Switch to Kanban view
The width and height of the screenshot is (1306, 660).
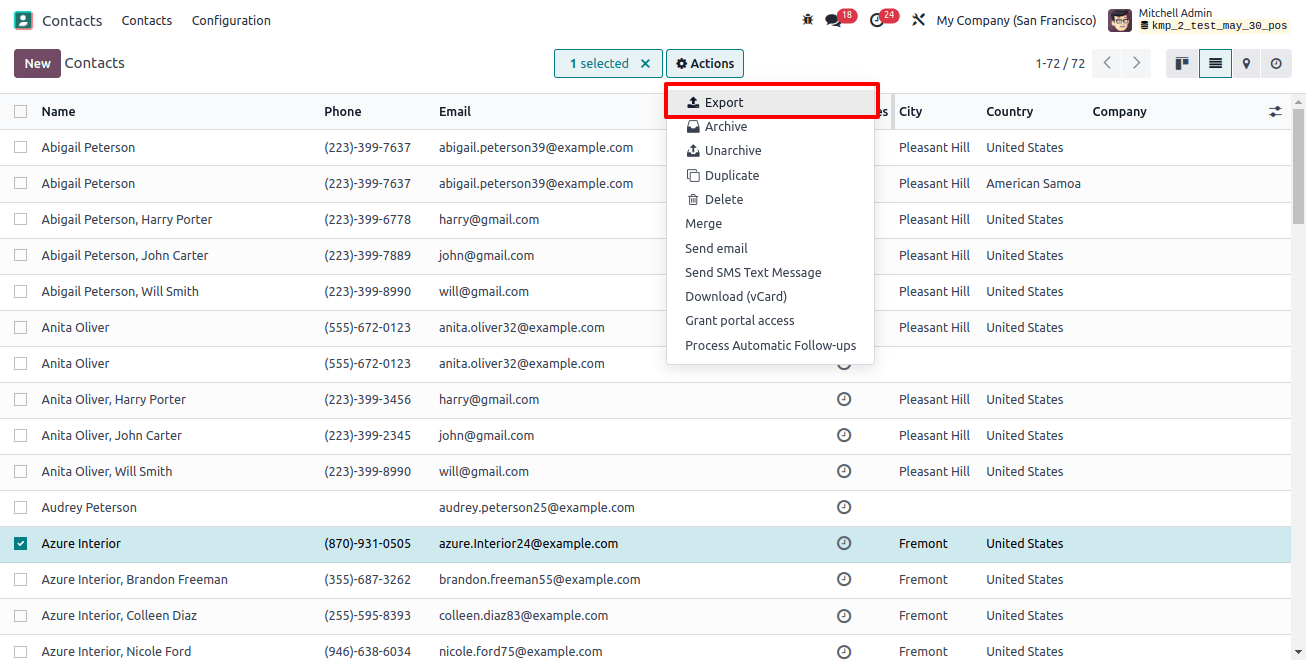pos(1182,63)
